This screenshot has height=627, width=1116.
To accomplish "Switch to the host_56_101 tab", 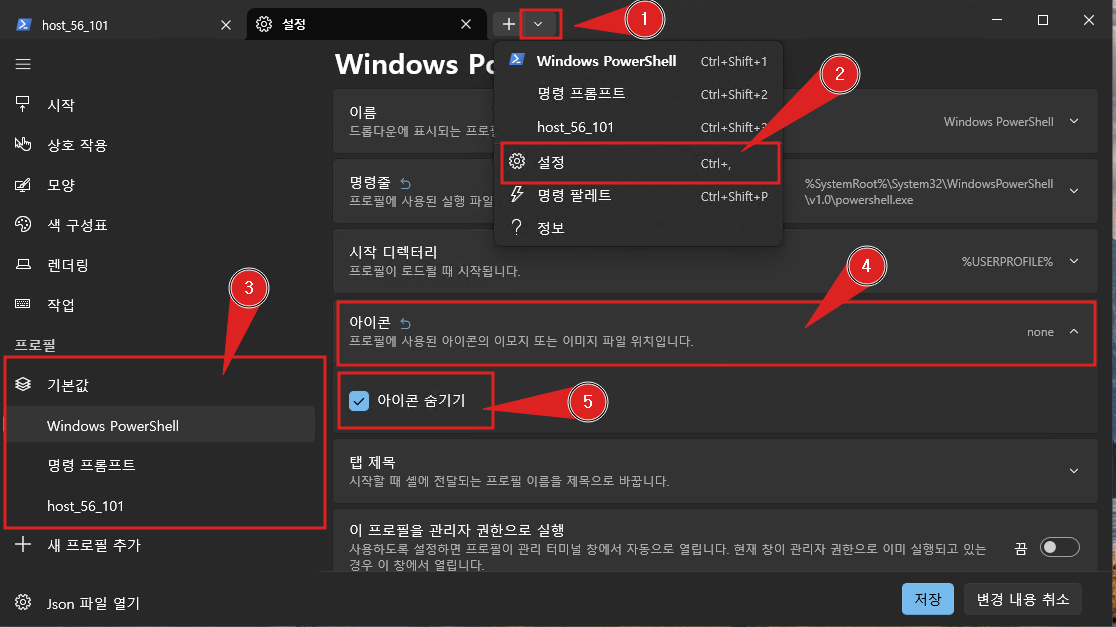I will click(x=122, y=25).
